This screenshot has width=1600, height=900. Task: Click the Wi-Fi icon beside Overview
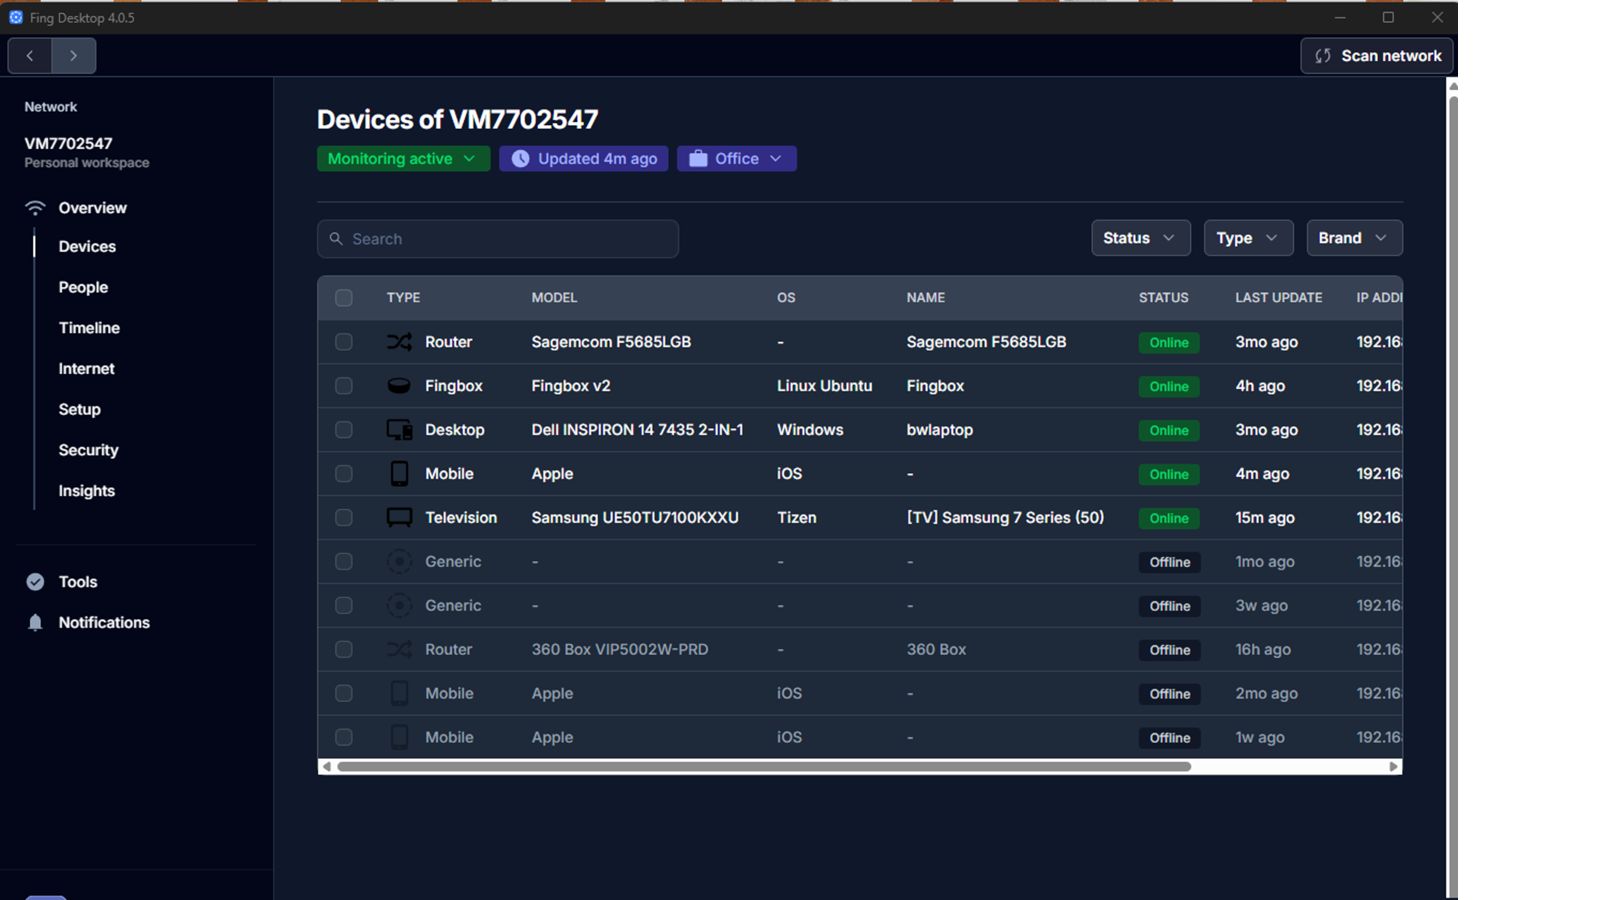[x=35, y=208]
